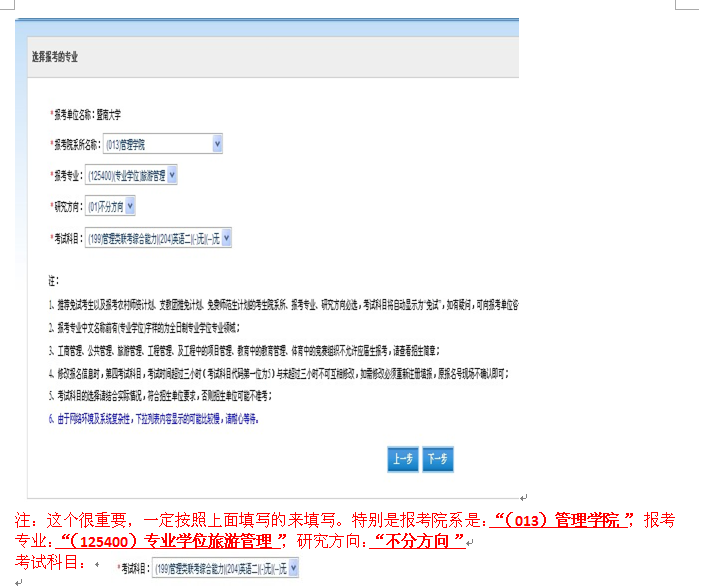Click underlined red text “不分方向”

(418, 541)
